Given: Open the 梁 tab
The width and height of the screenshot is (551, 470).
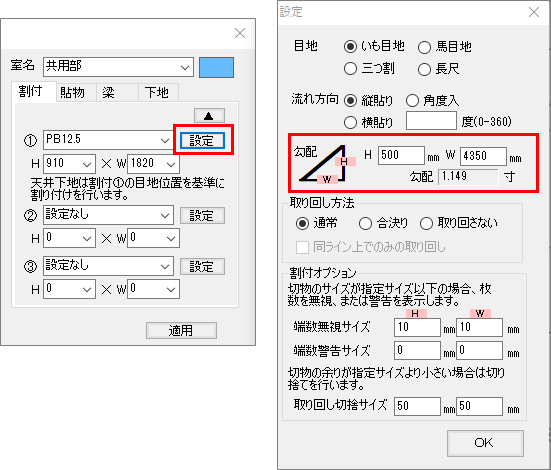Looking at the screenshot, I should [x=109, y=92].
